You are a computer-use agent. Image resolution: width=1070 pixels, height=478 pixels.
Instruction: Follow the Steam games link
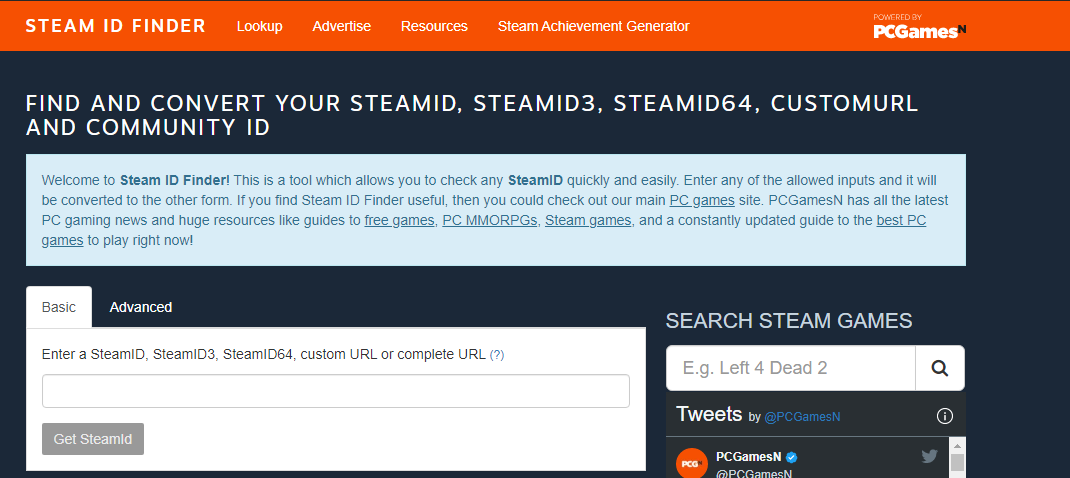[x=589, y=221]
